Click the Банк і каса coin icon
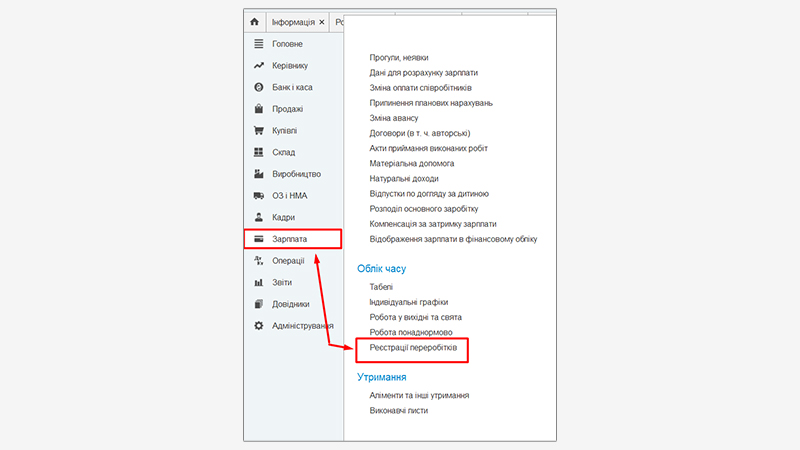The image size is (800, 450). point(258,87)
